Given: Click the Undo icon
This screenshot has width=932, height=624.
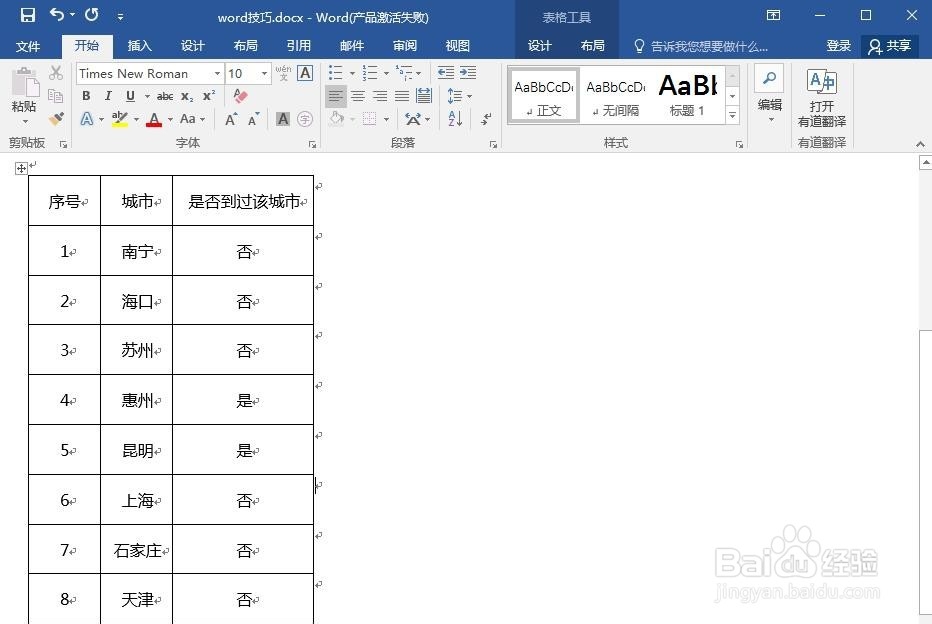Looking at the screenshot, I should coord(56,16).
